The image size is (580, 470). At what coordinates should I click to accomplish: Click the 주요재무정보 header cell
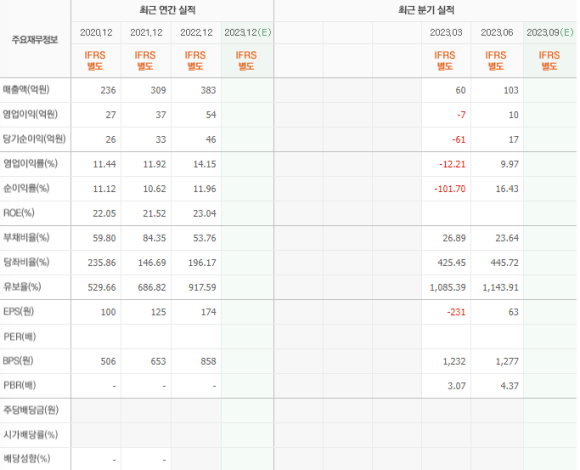pos(35,40)
